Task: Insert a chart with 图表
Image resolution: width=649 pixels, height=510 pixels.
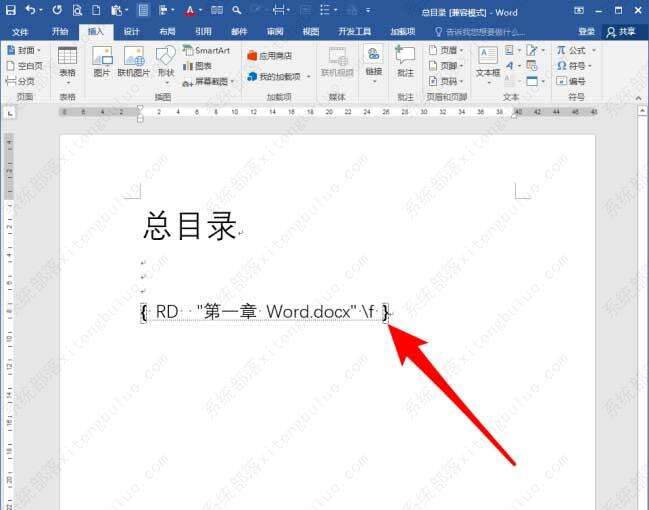Action: tap(197, 66)
